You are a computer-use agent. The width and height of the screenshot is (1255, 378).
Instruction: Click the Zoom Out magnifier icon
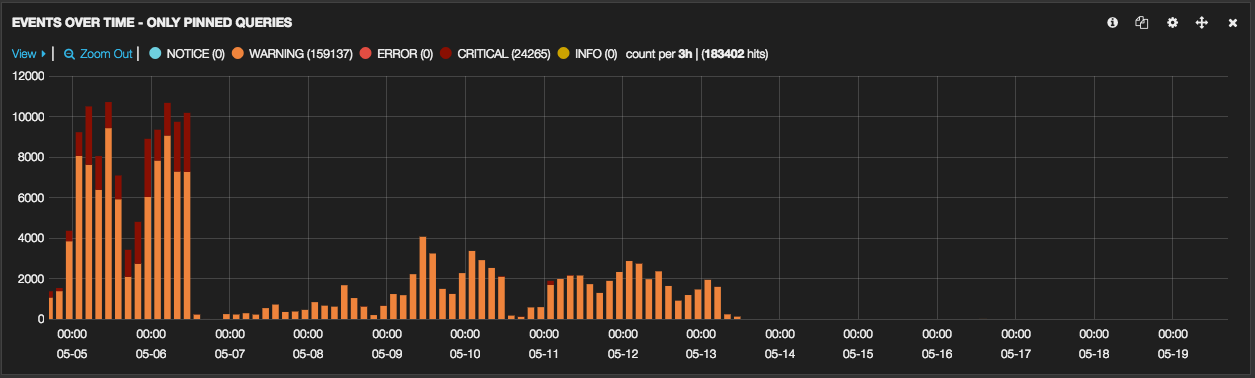pos(69,54)
